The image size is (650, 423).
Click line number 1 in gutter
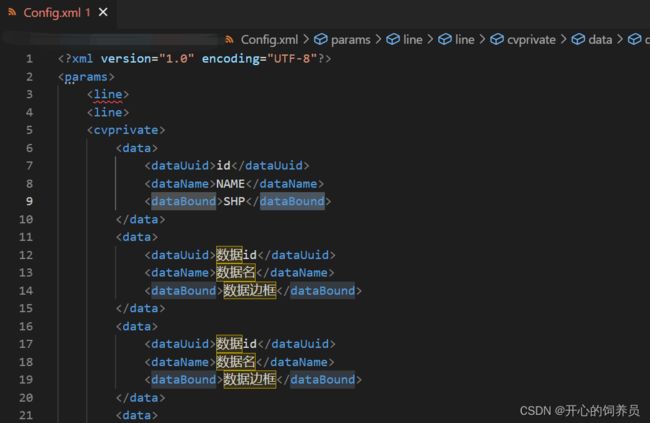29,58
